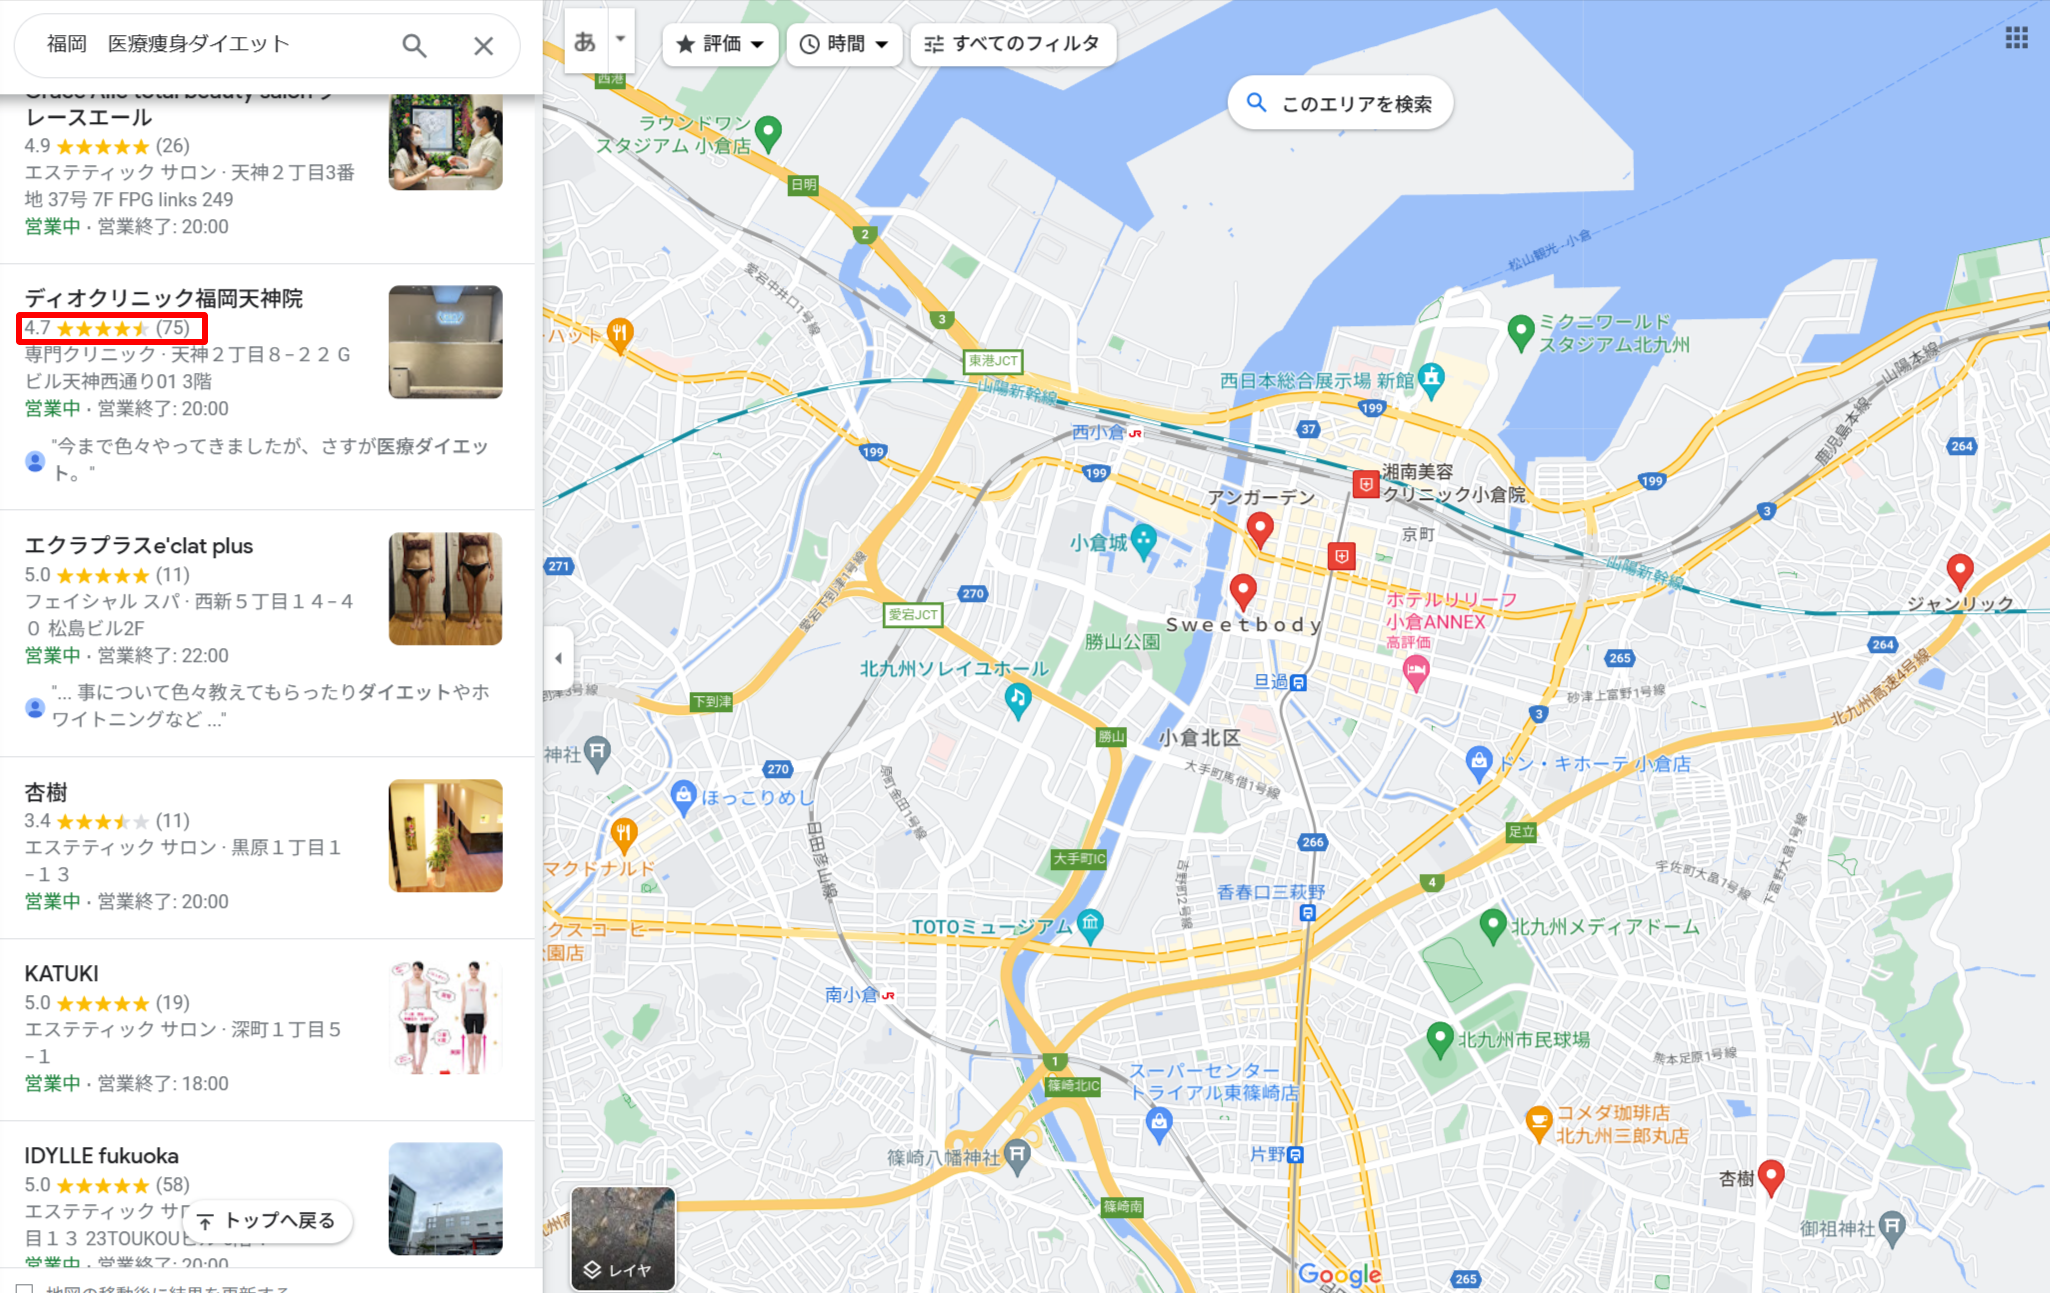Open IDYLLE fukuoka listing
The height and width of the screenshot is (1293, 2050).
[x=102, y=1155]
